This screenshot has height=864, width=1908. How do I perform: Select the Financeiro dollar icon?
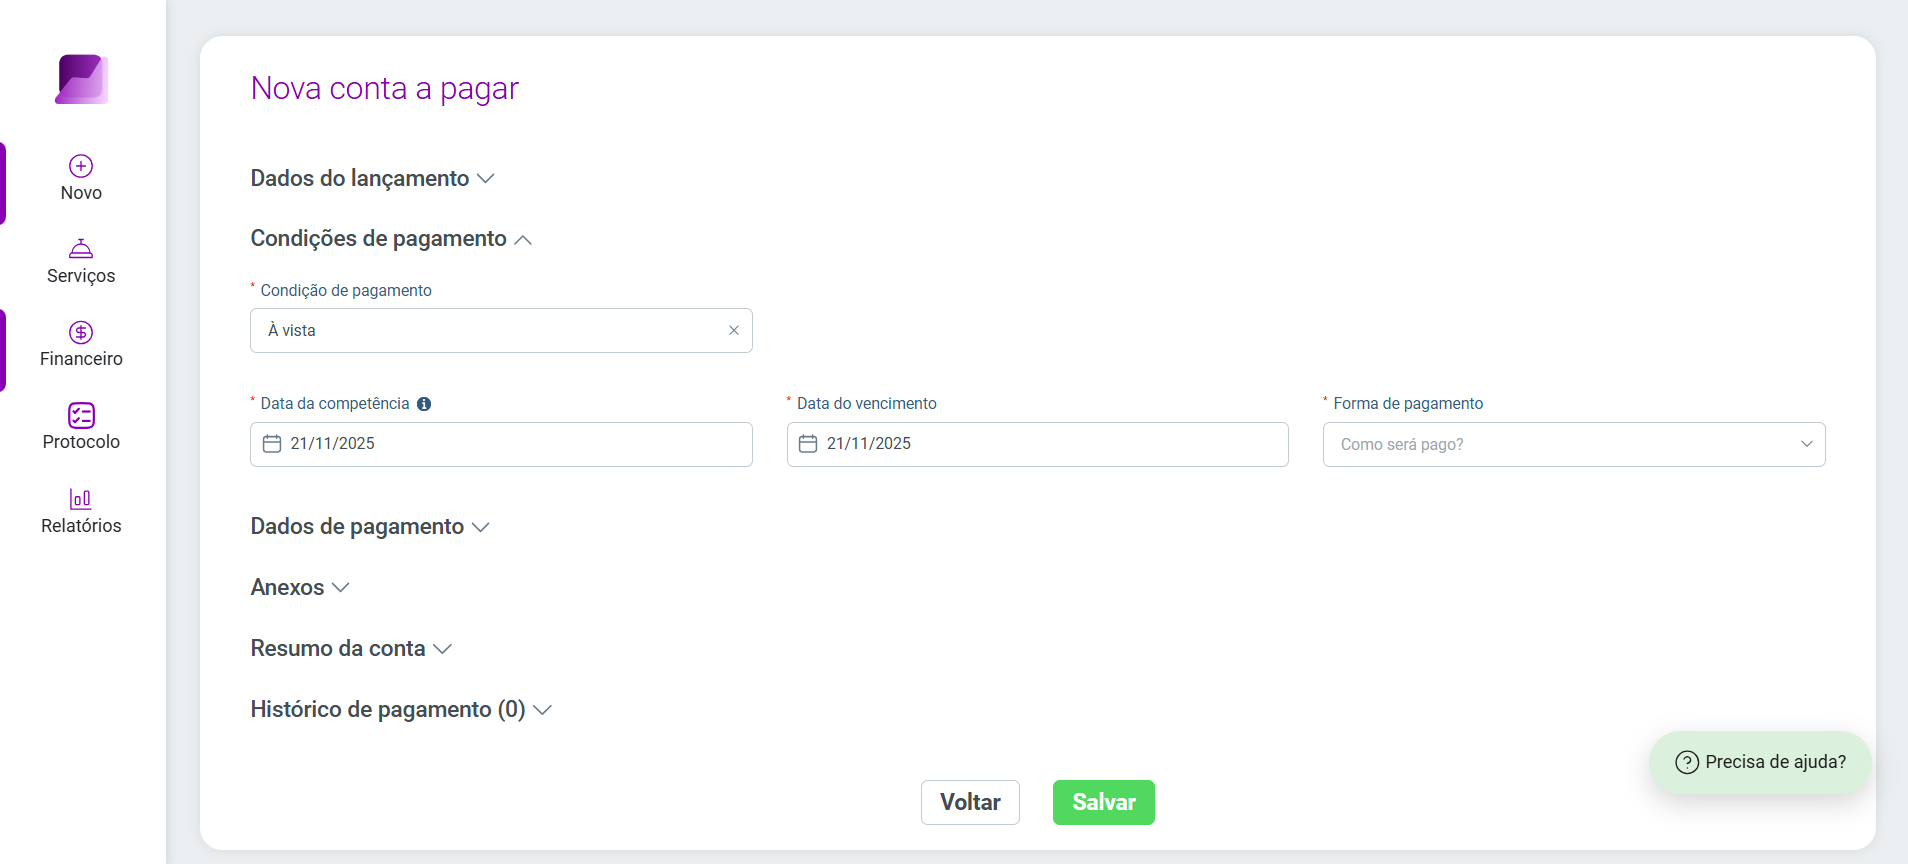pyautogui.click(x=81, y=332)
